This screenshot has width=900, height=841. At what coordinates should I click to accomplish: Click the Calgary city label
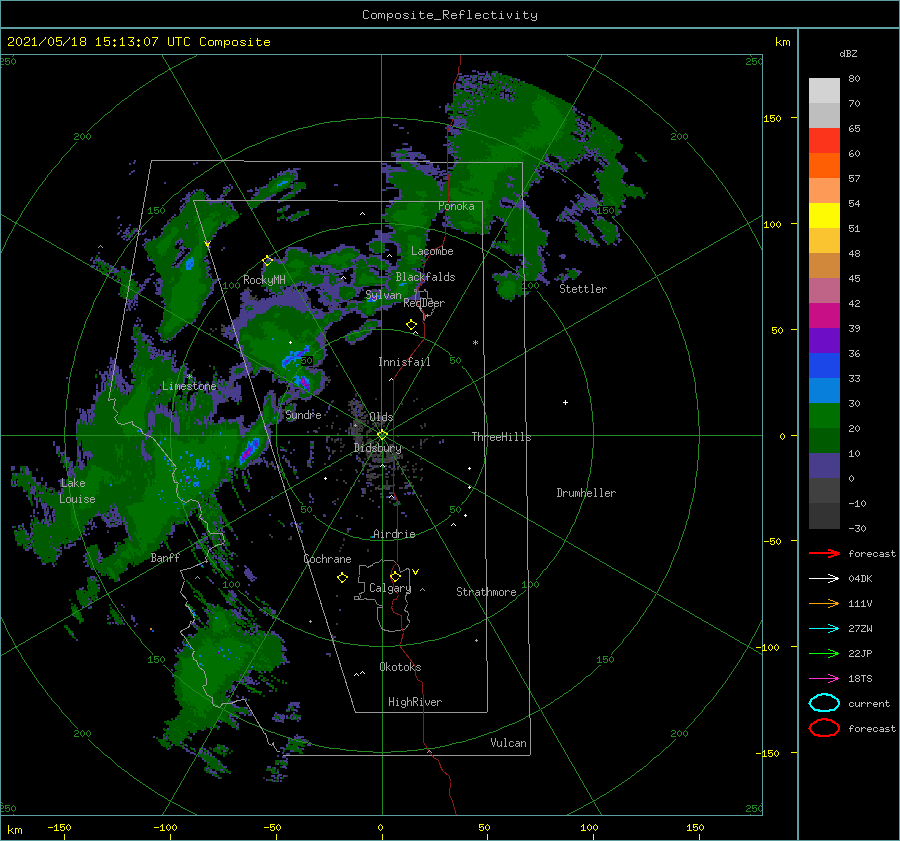click(x=390, y=588)
